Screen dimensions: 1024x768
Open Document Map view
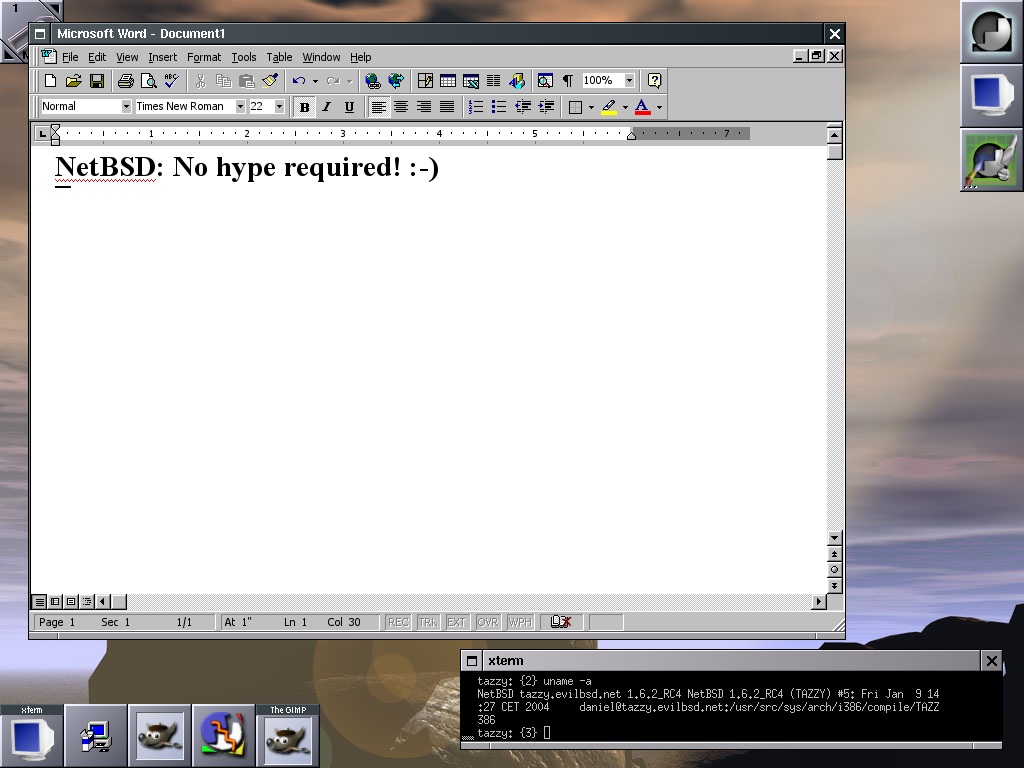click(x=545, y=81)
